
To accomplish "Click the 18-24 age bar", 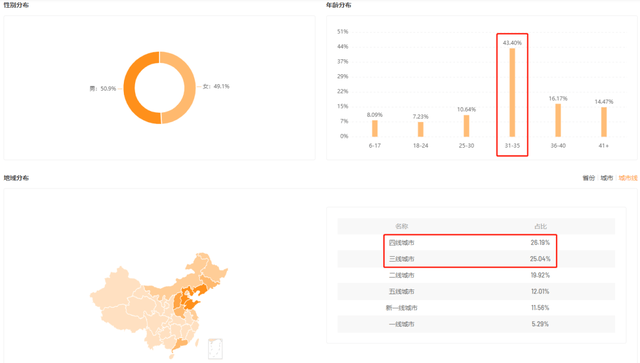I will (420, 129).
